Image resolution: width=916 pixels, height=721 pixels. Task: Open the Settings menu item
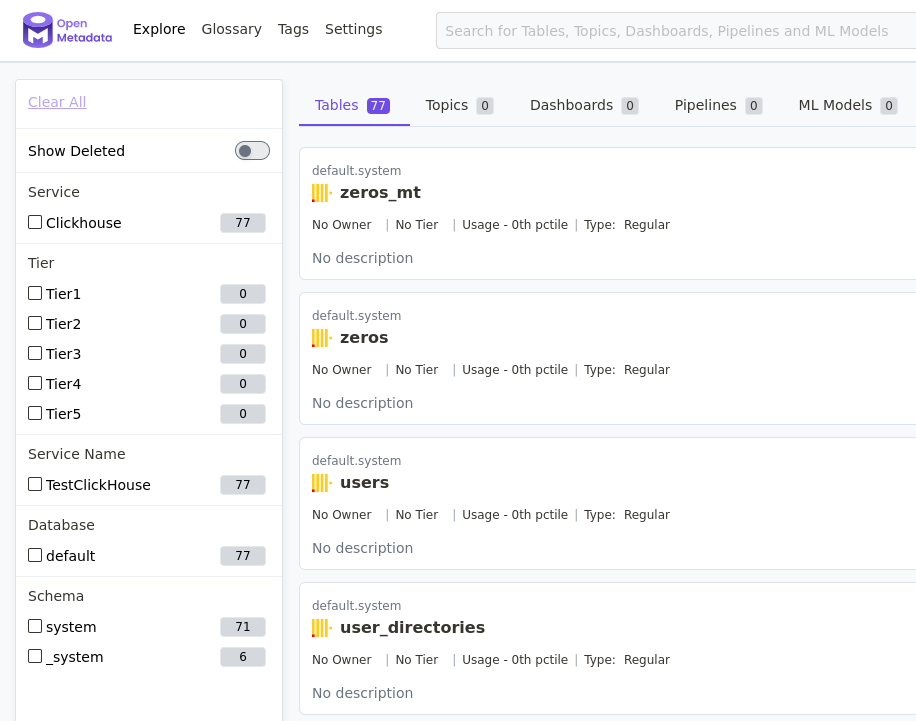pyautogui.click(x=353, y=29)
